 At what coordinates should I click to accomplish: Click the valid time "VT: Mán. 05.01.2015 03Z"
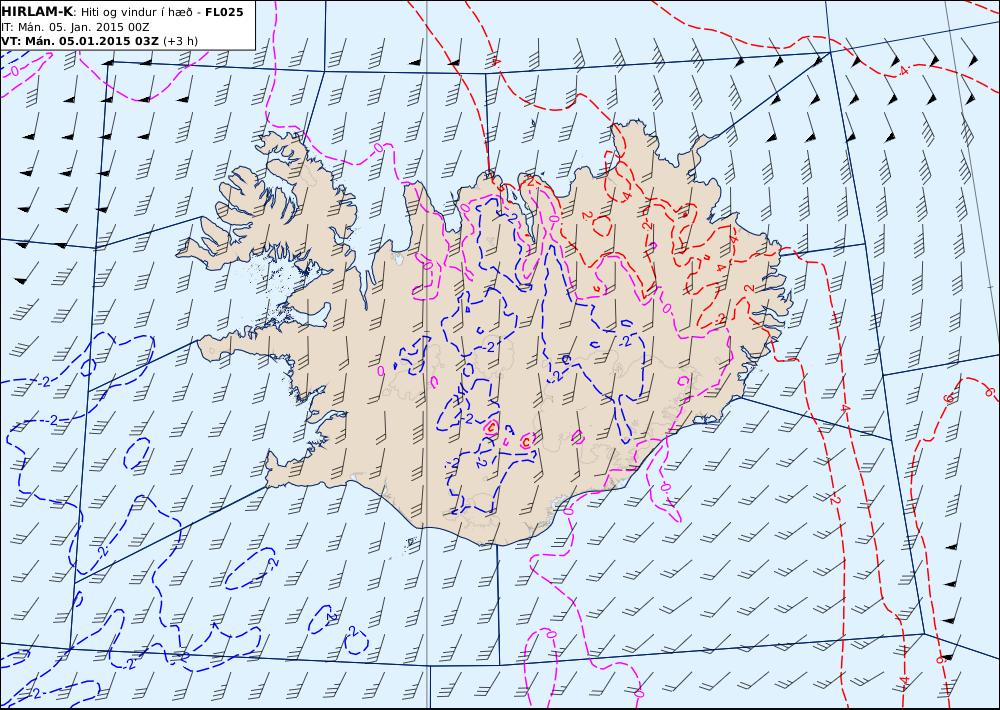(x=80, y=41)
